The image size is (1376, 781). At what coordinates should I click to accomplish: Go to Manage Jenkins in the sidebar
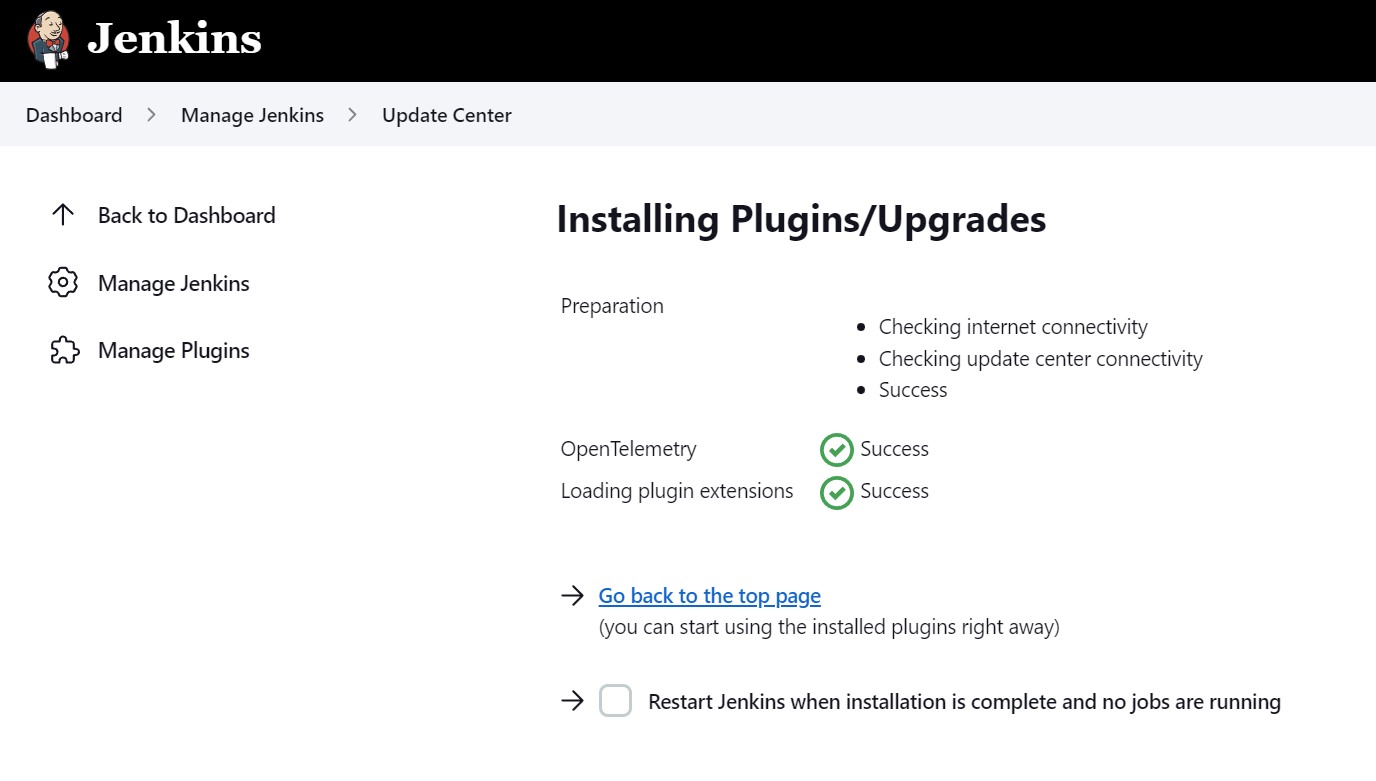(174, 283)
